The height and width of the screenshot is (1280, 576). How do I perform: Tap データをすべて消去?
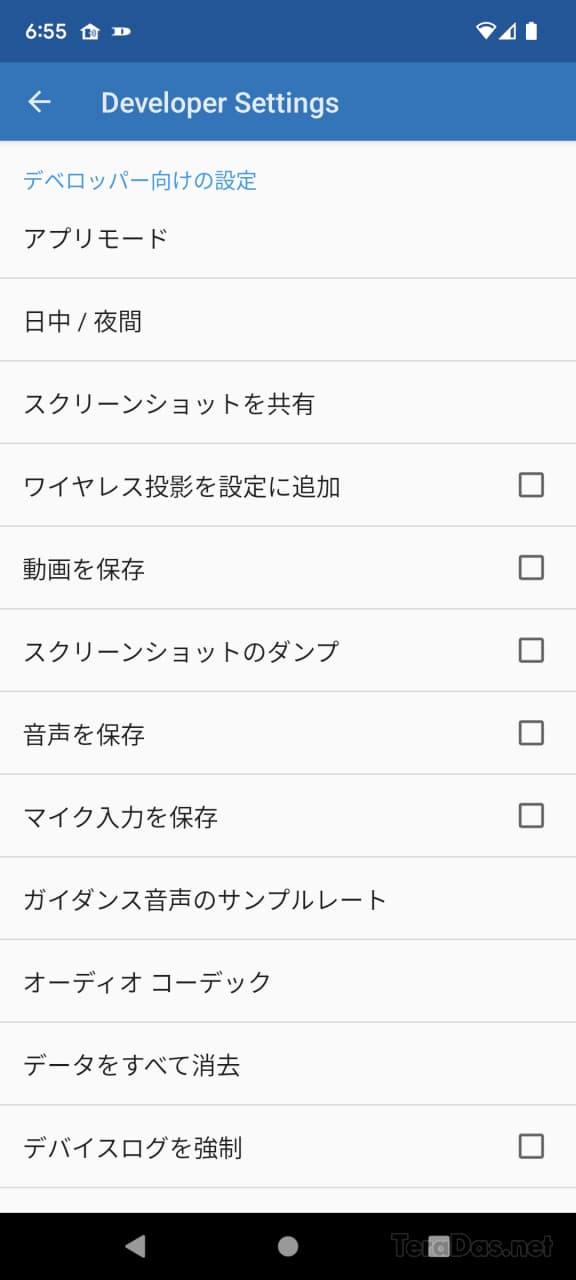click(288, 1064)
